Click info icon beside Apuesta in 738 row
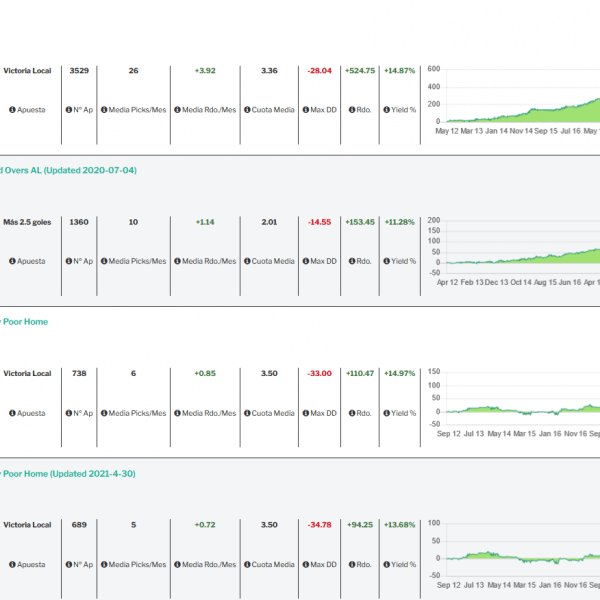This screenshot has height=600, width=600. (12, 413)
